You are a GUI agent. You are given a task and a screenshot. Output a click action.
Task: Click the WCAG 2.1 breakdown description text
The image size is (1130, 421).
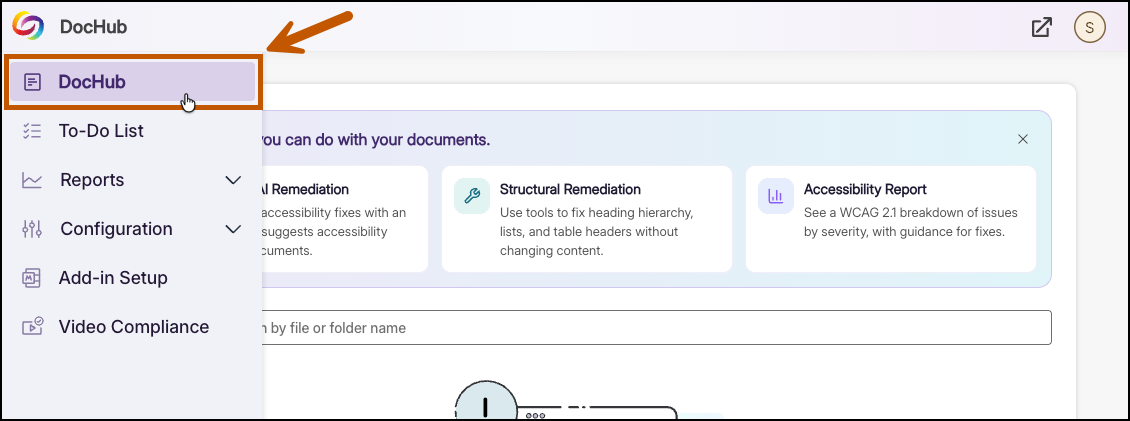tap(910, 223)
